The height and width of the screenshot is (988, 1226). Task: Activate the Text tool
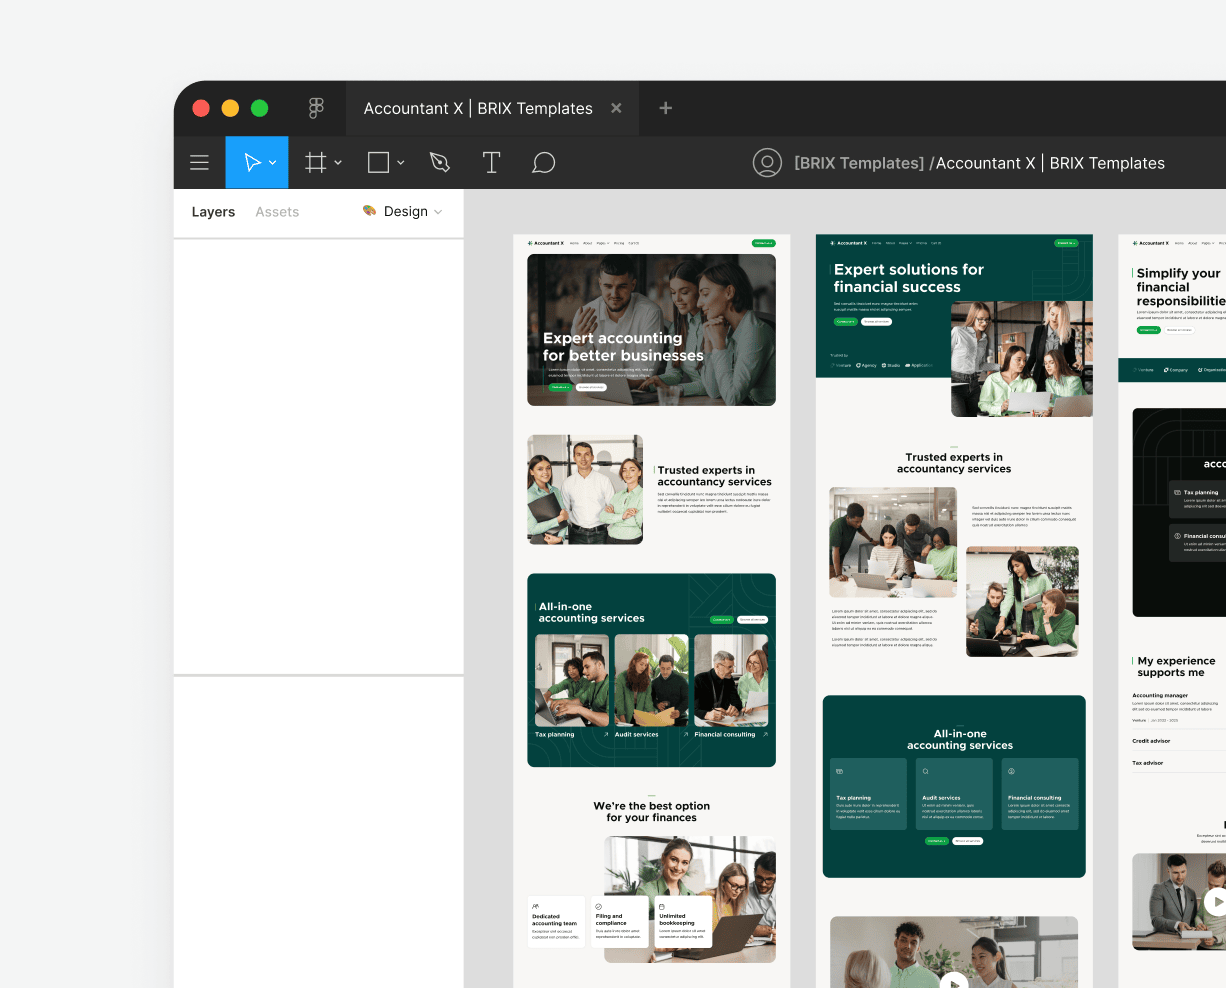pos(491,162)
